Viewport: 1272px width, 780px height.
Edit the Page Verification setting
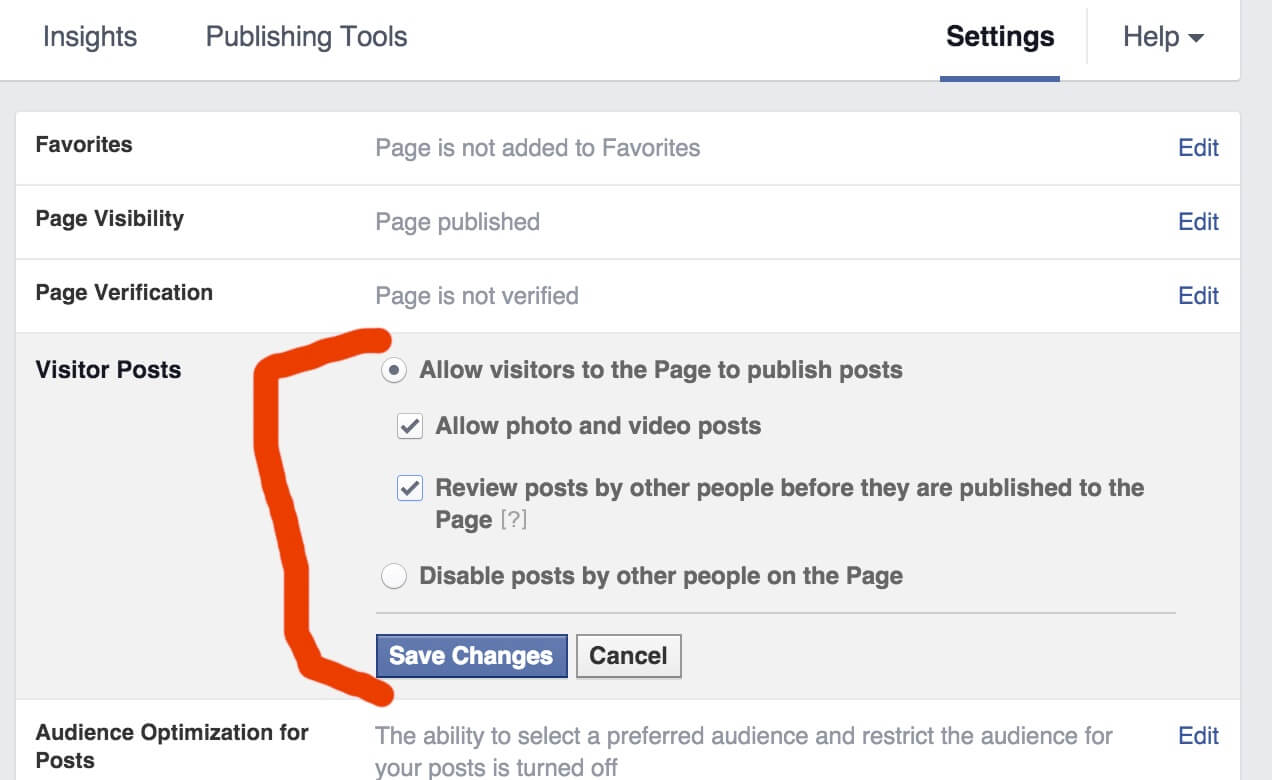[x=1198, y=296]
